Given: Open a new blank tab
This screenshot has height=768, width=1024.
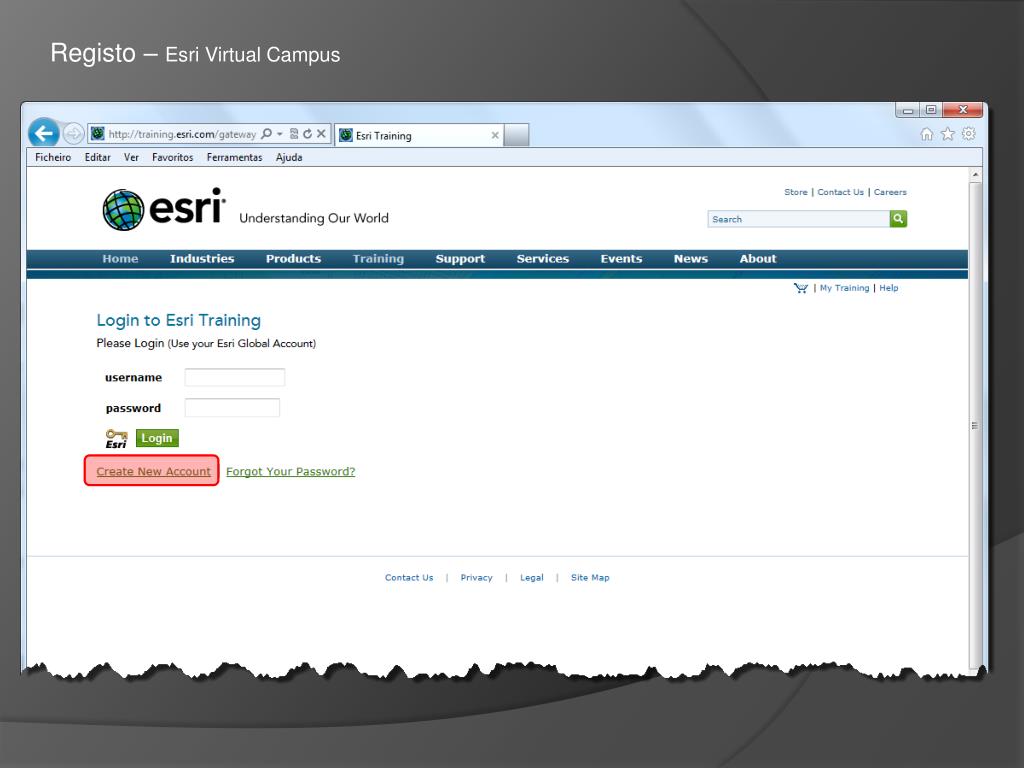Looking at the screenshot, I should click(x=516, y=135).
